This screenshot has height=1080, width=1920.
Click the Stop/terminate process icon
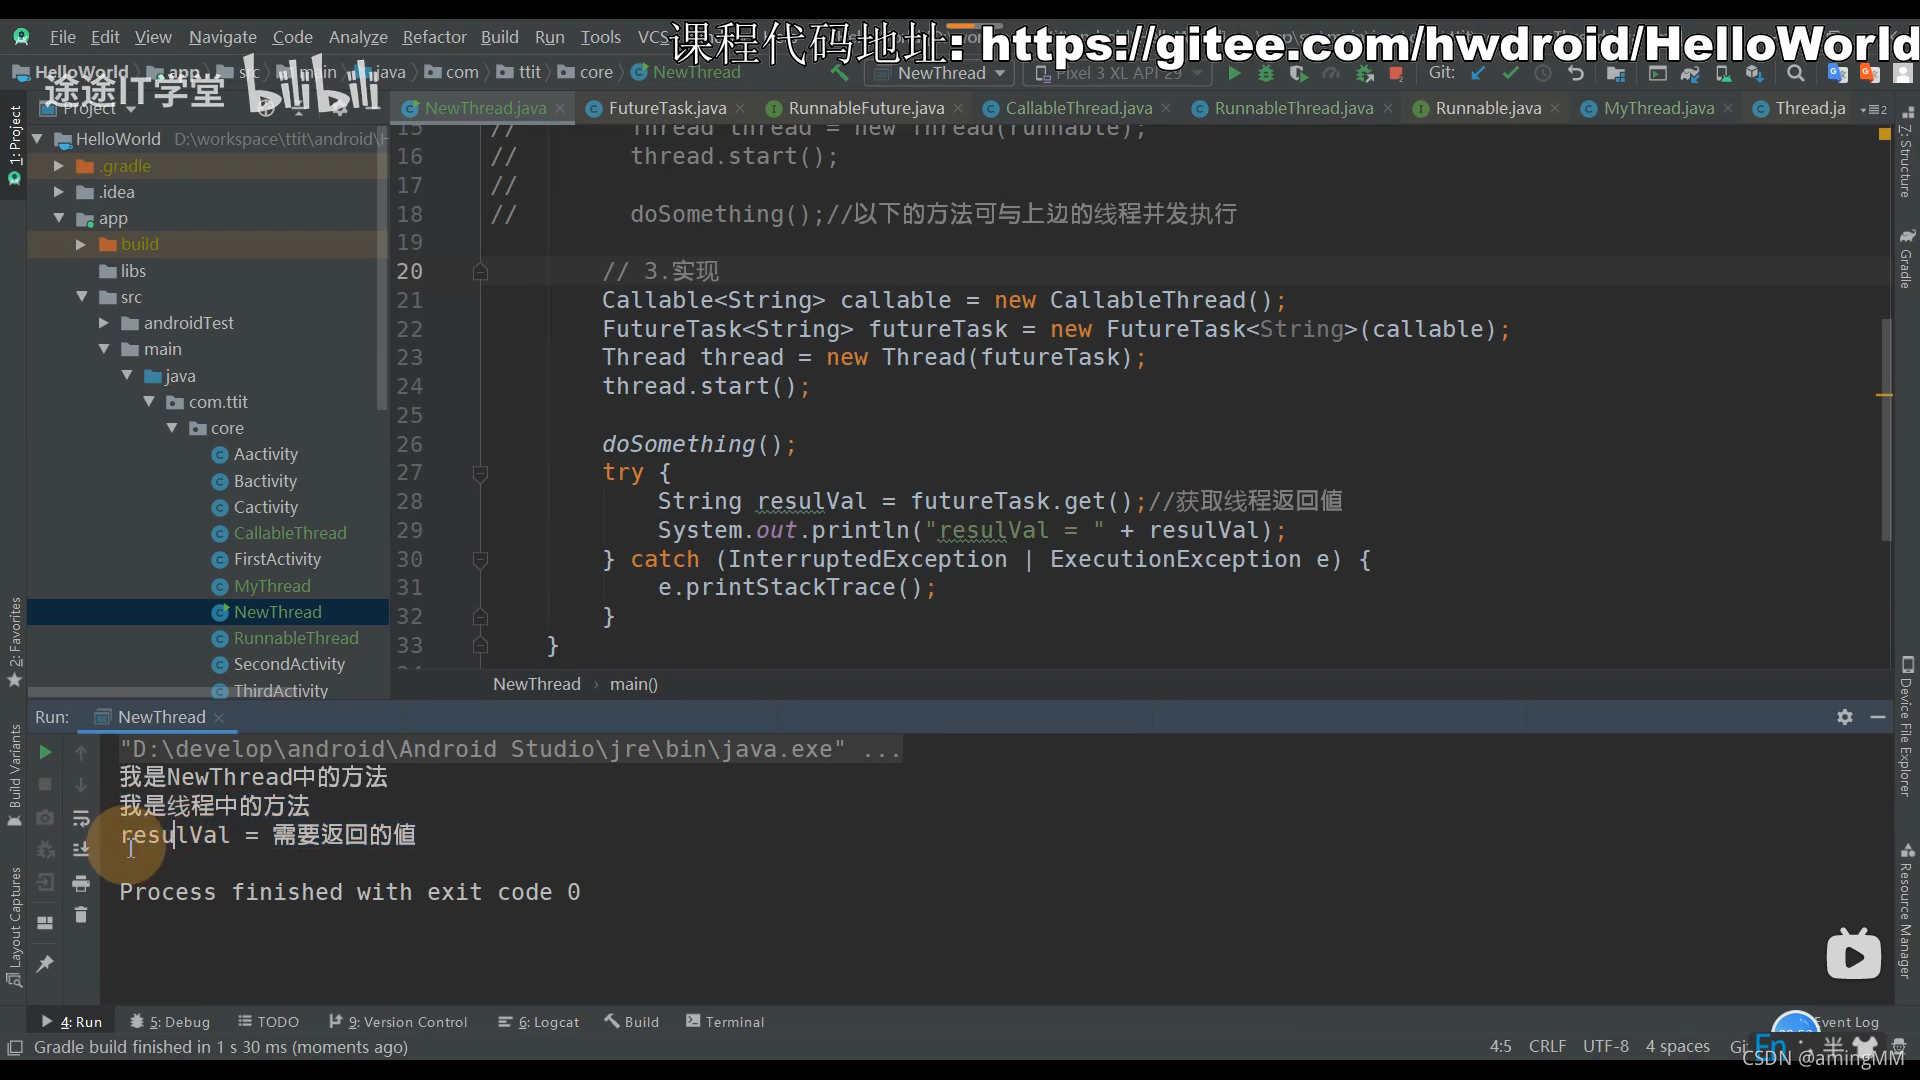point(44,785)
